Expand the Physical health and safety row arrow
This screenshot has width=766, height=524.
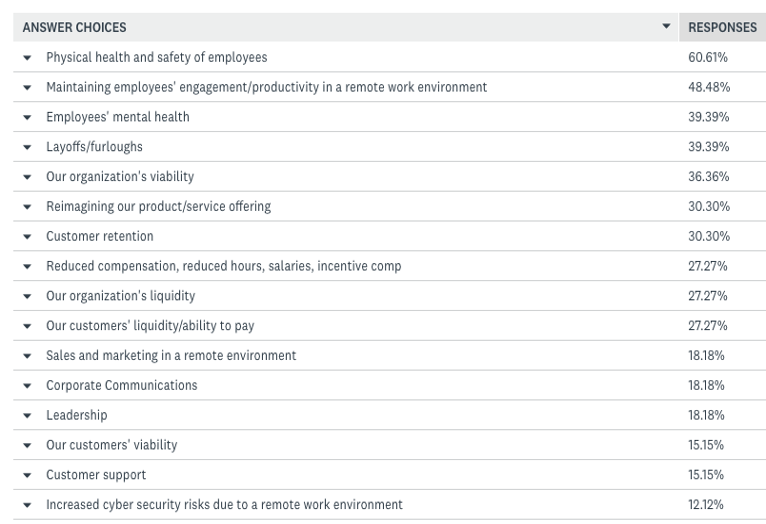[27, 58]
